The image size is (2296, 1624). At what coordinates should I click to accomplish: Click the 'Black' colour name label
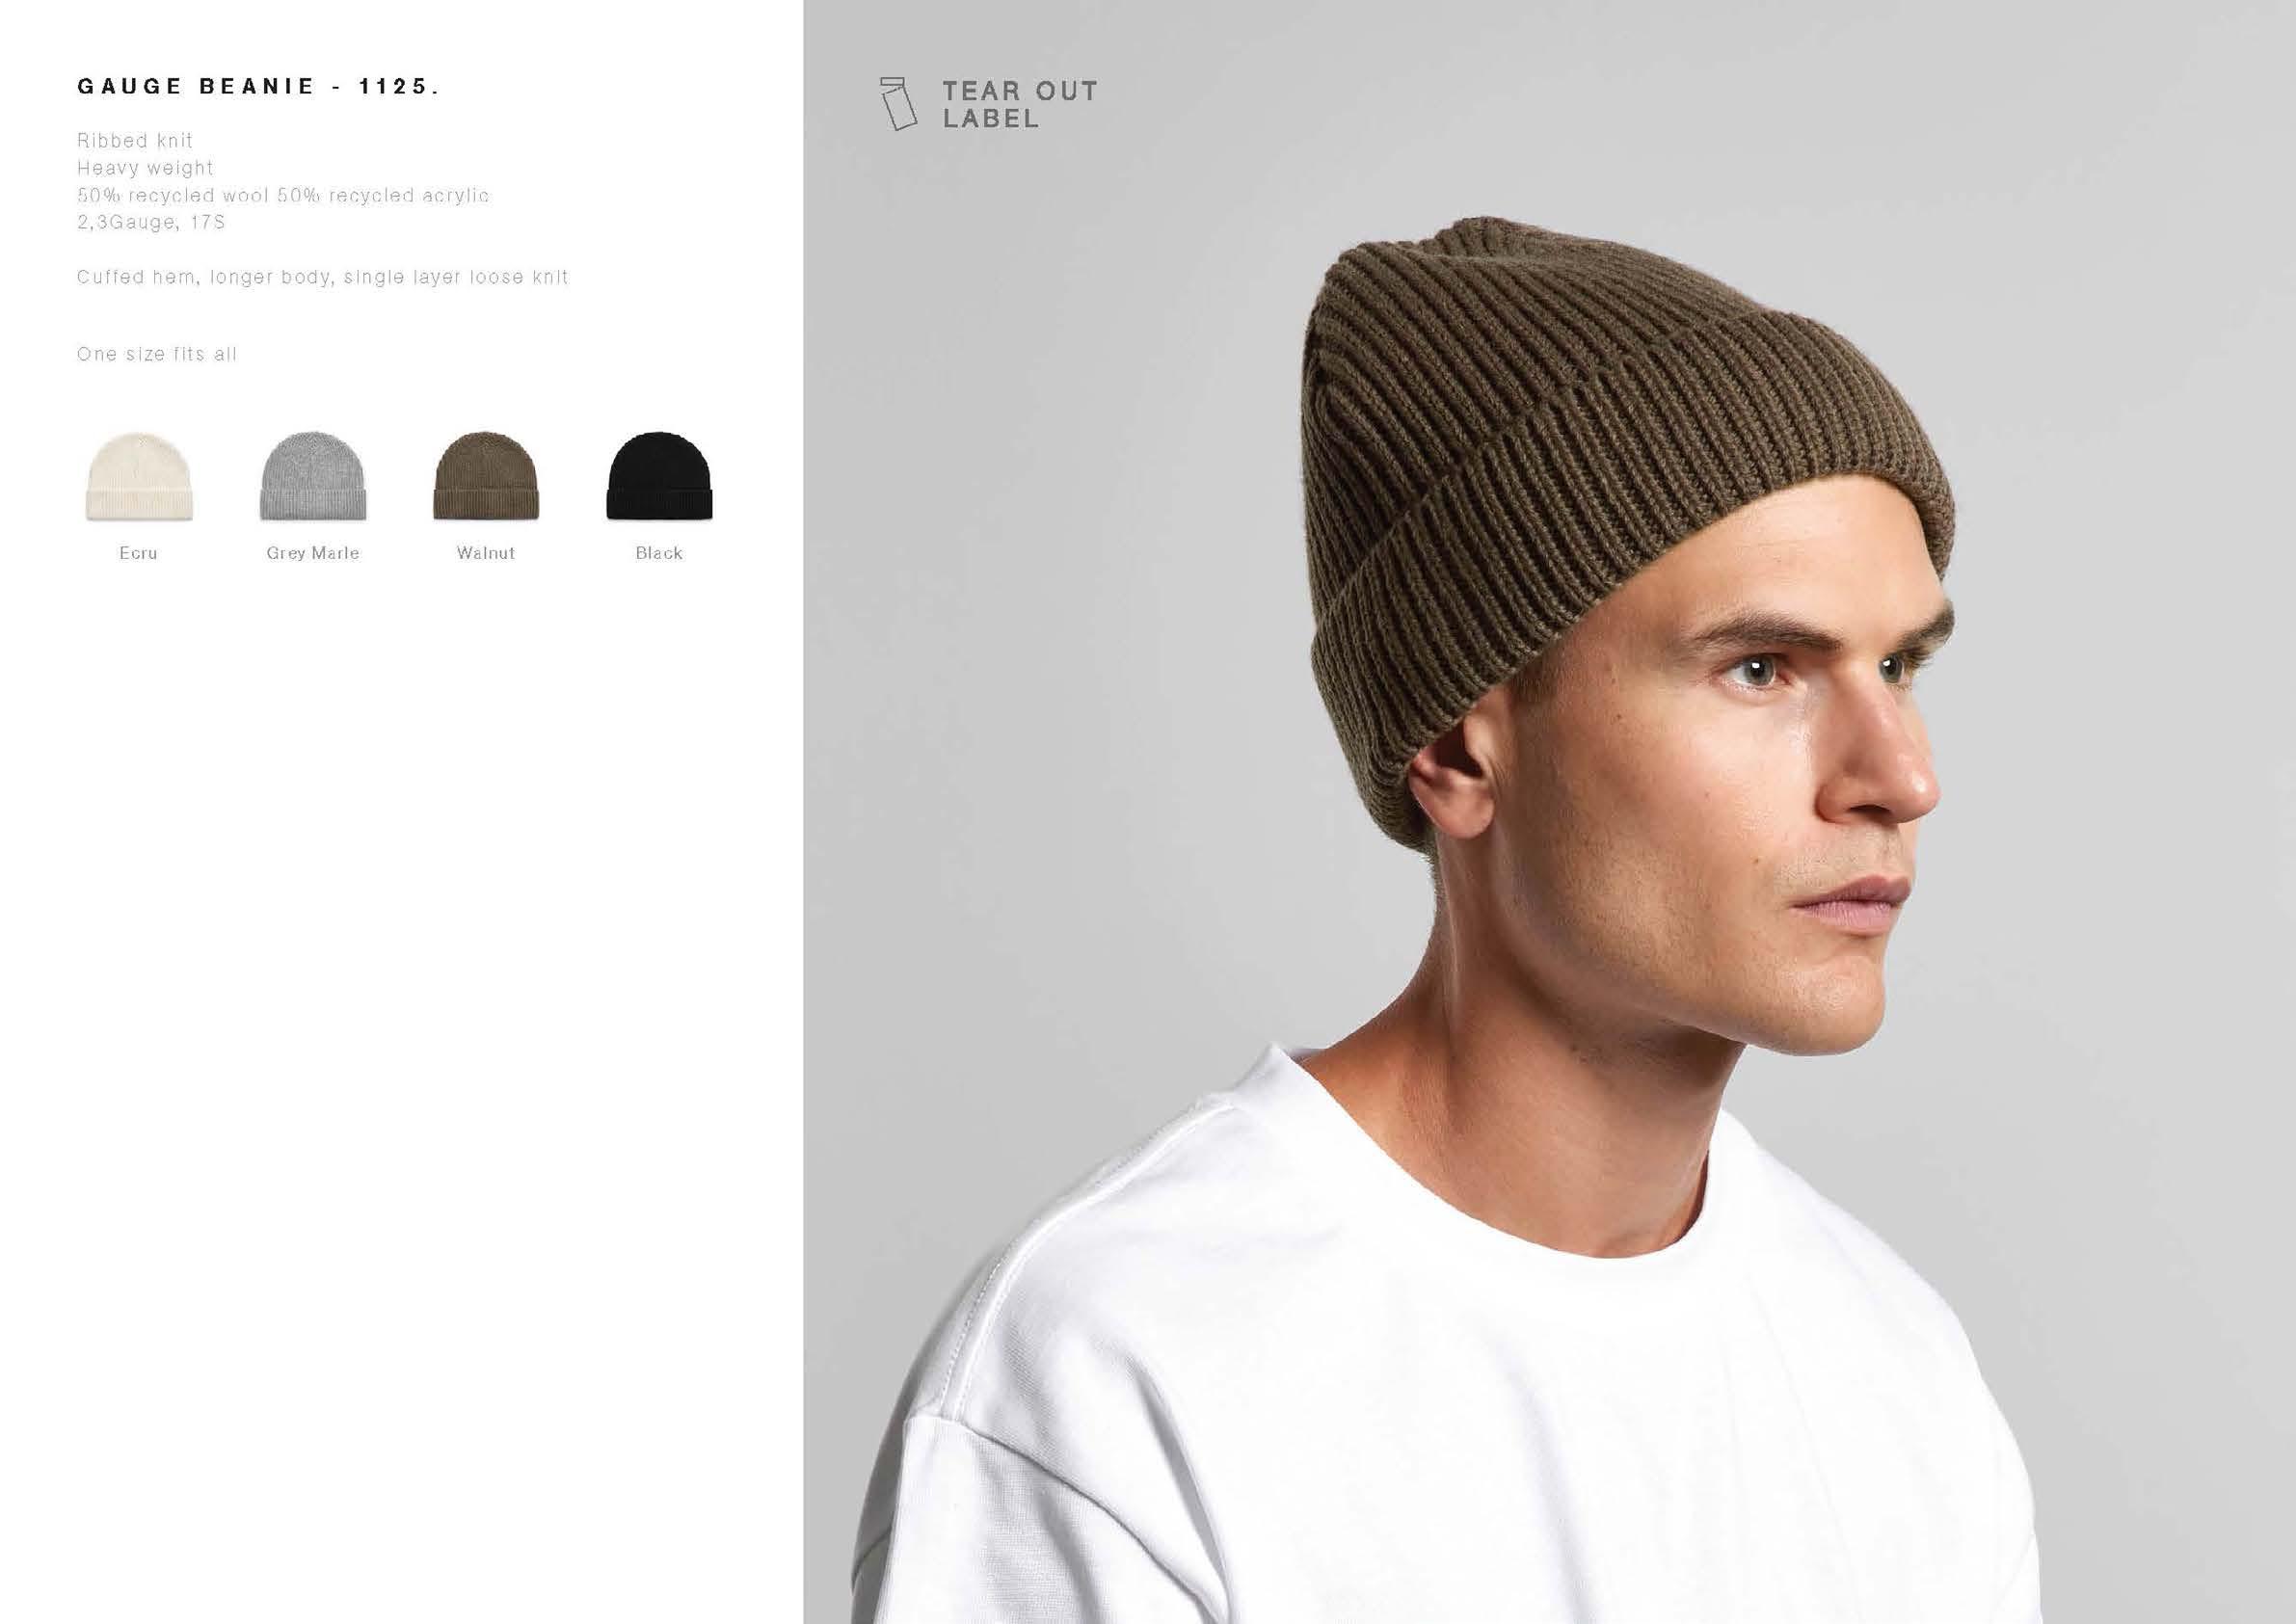pyautogui.click(x=659, y=553)
